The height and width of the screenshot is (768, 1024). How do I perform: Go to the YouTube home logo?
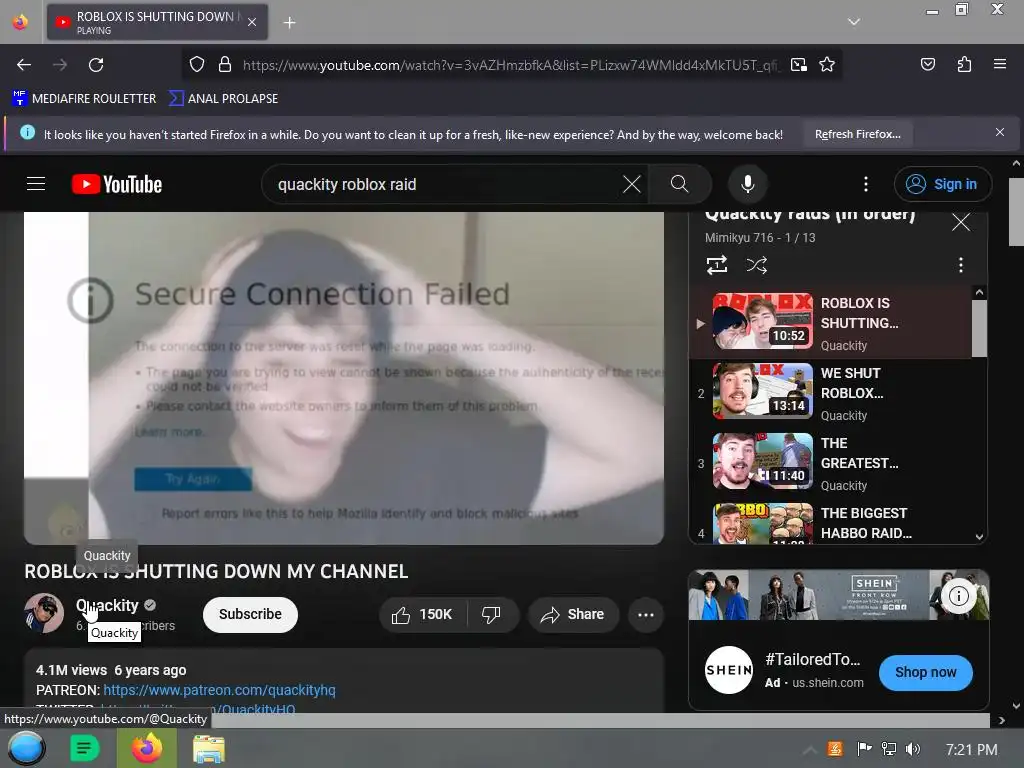pyautogui.click(x=117, y=184)
